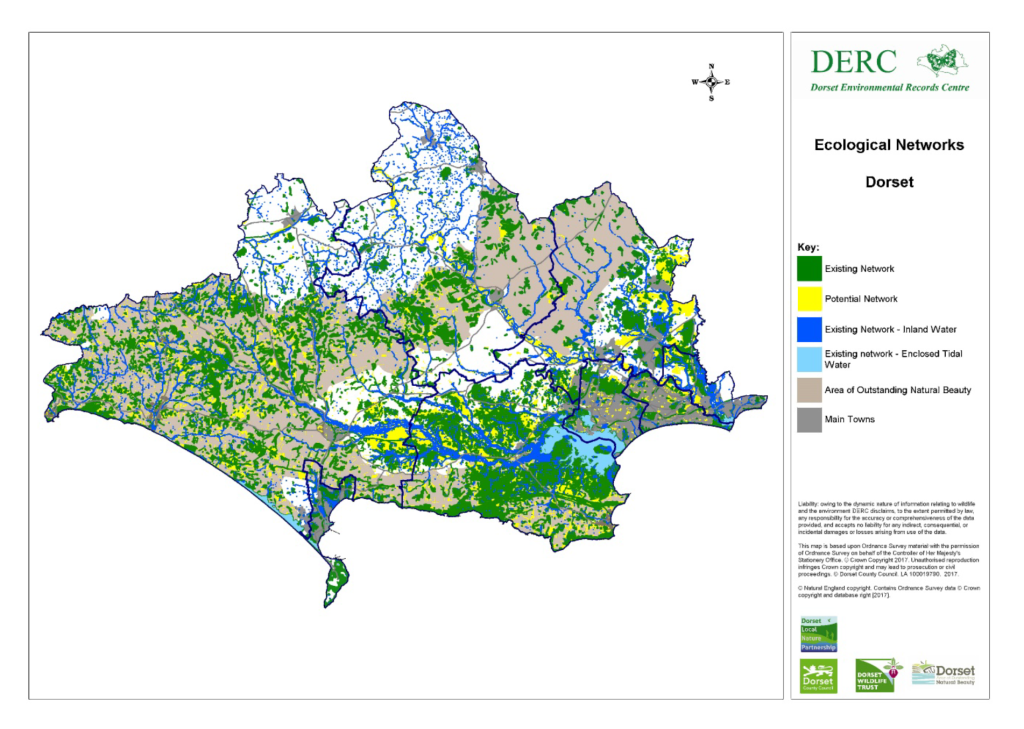Screen dimensions: 1024x729
Task: Click the Dorset Natural Beauty logo
Action: coord(943,675)
